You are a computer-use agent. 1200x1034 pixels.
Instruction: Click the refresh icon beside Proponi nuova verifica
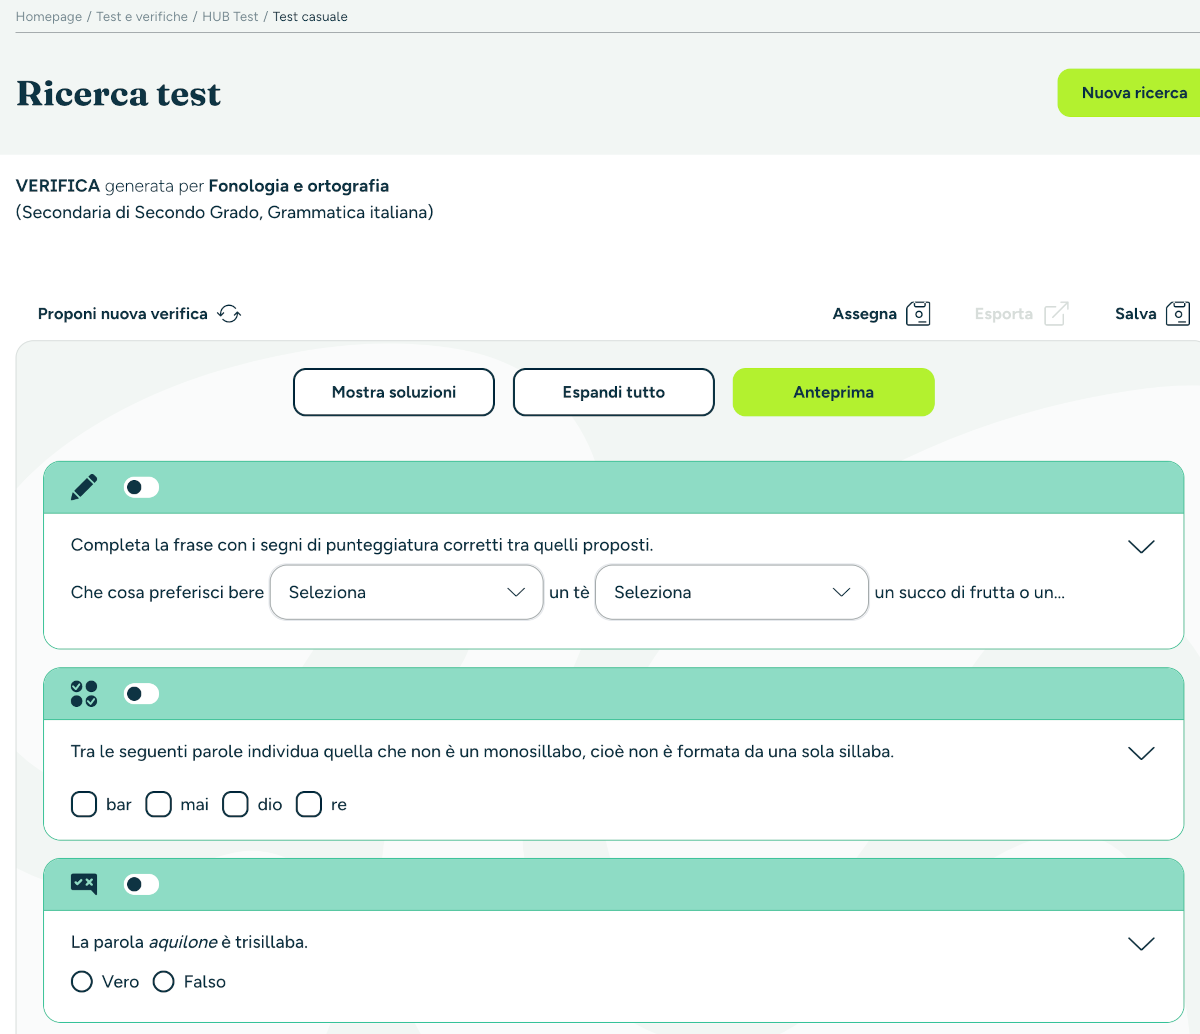[229, 314]
